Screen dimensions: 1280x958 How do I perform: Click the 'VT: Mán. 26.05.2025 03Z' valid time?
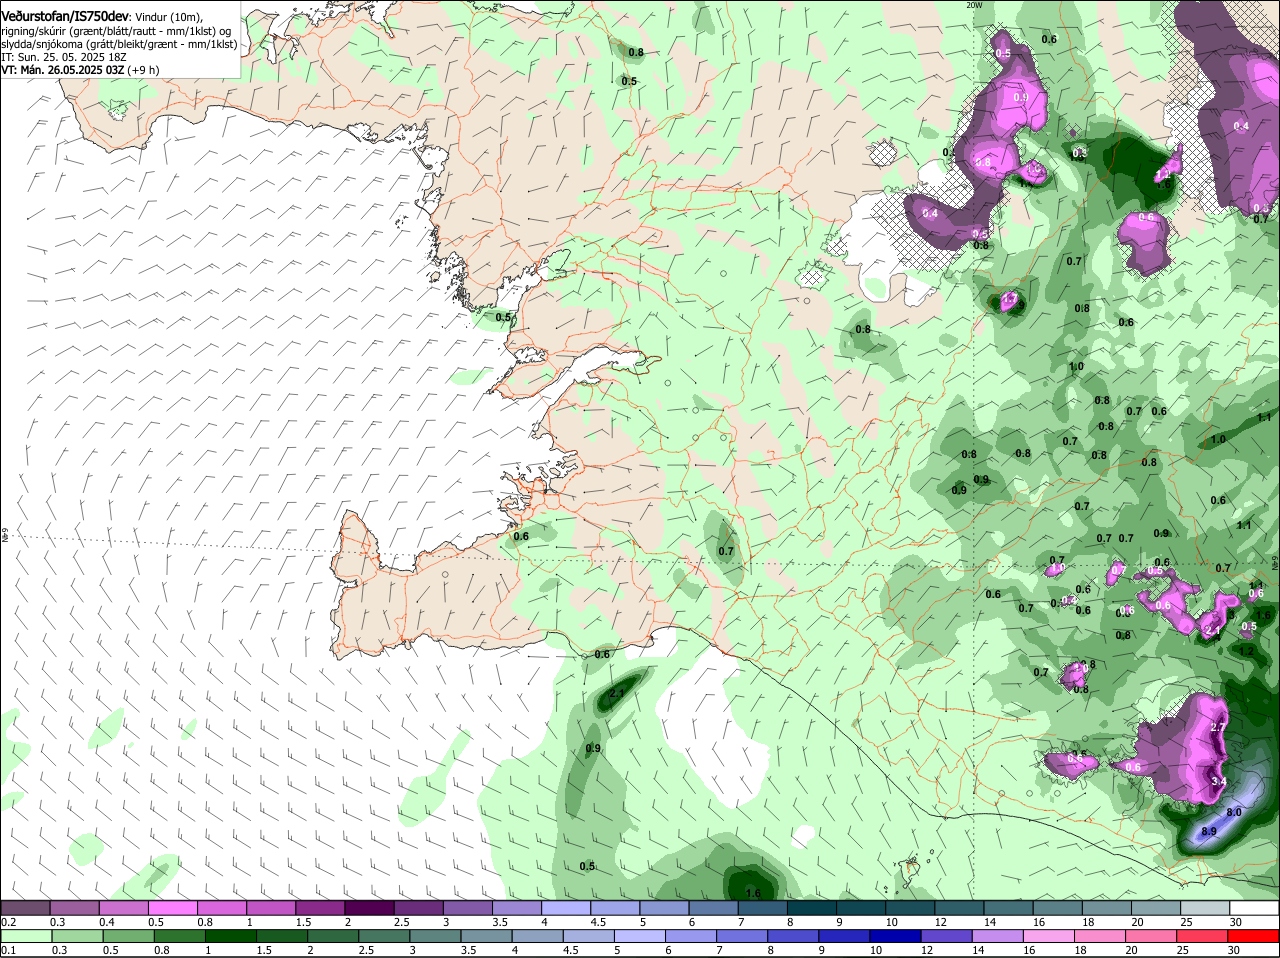click(x=63, y=70)
